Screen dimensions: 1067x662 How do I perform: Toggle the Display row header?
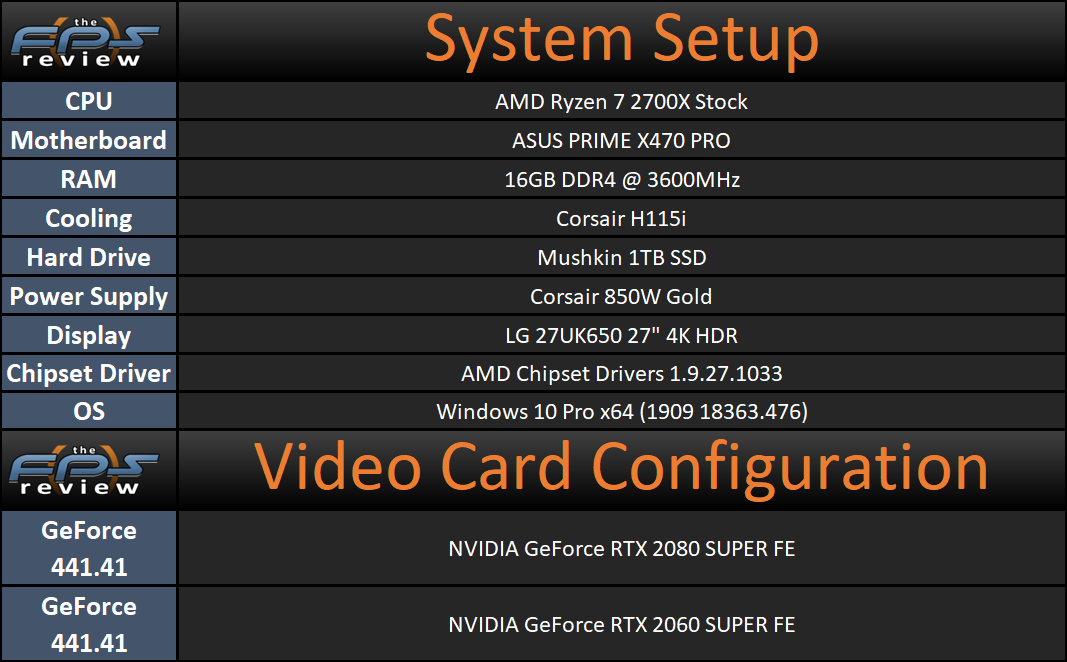coord(88,334)
